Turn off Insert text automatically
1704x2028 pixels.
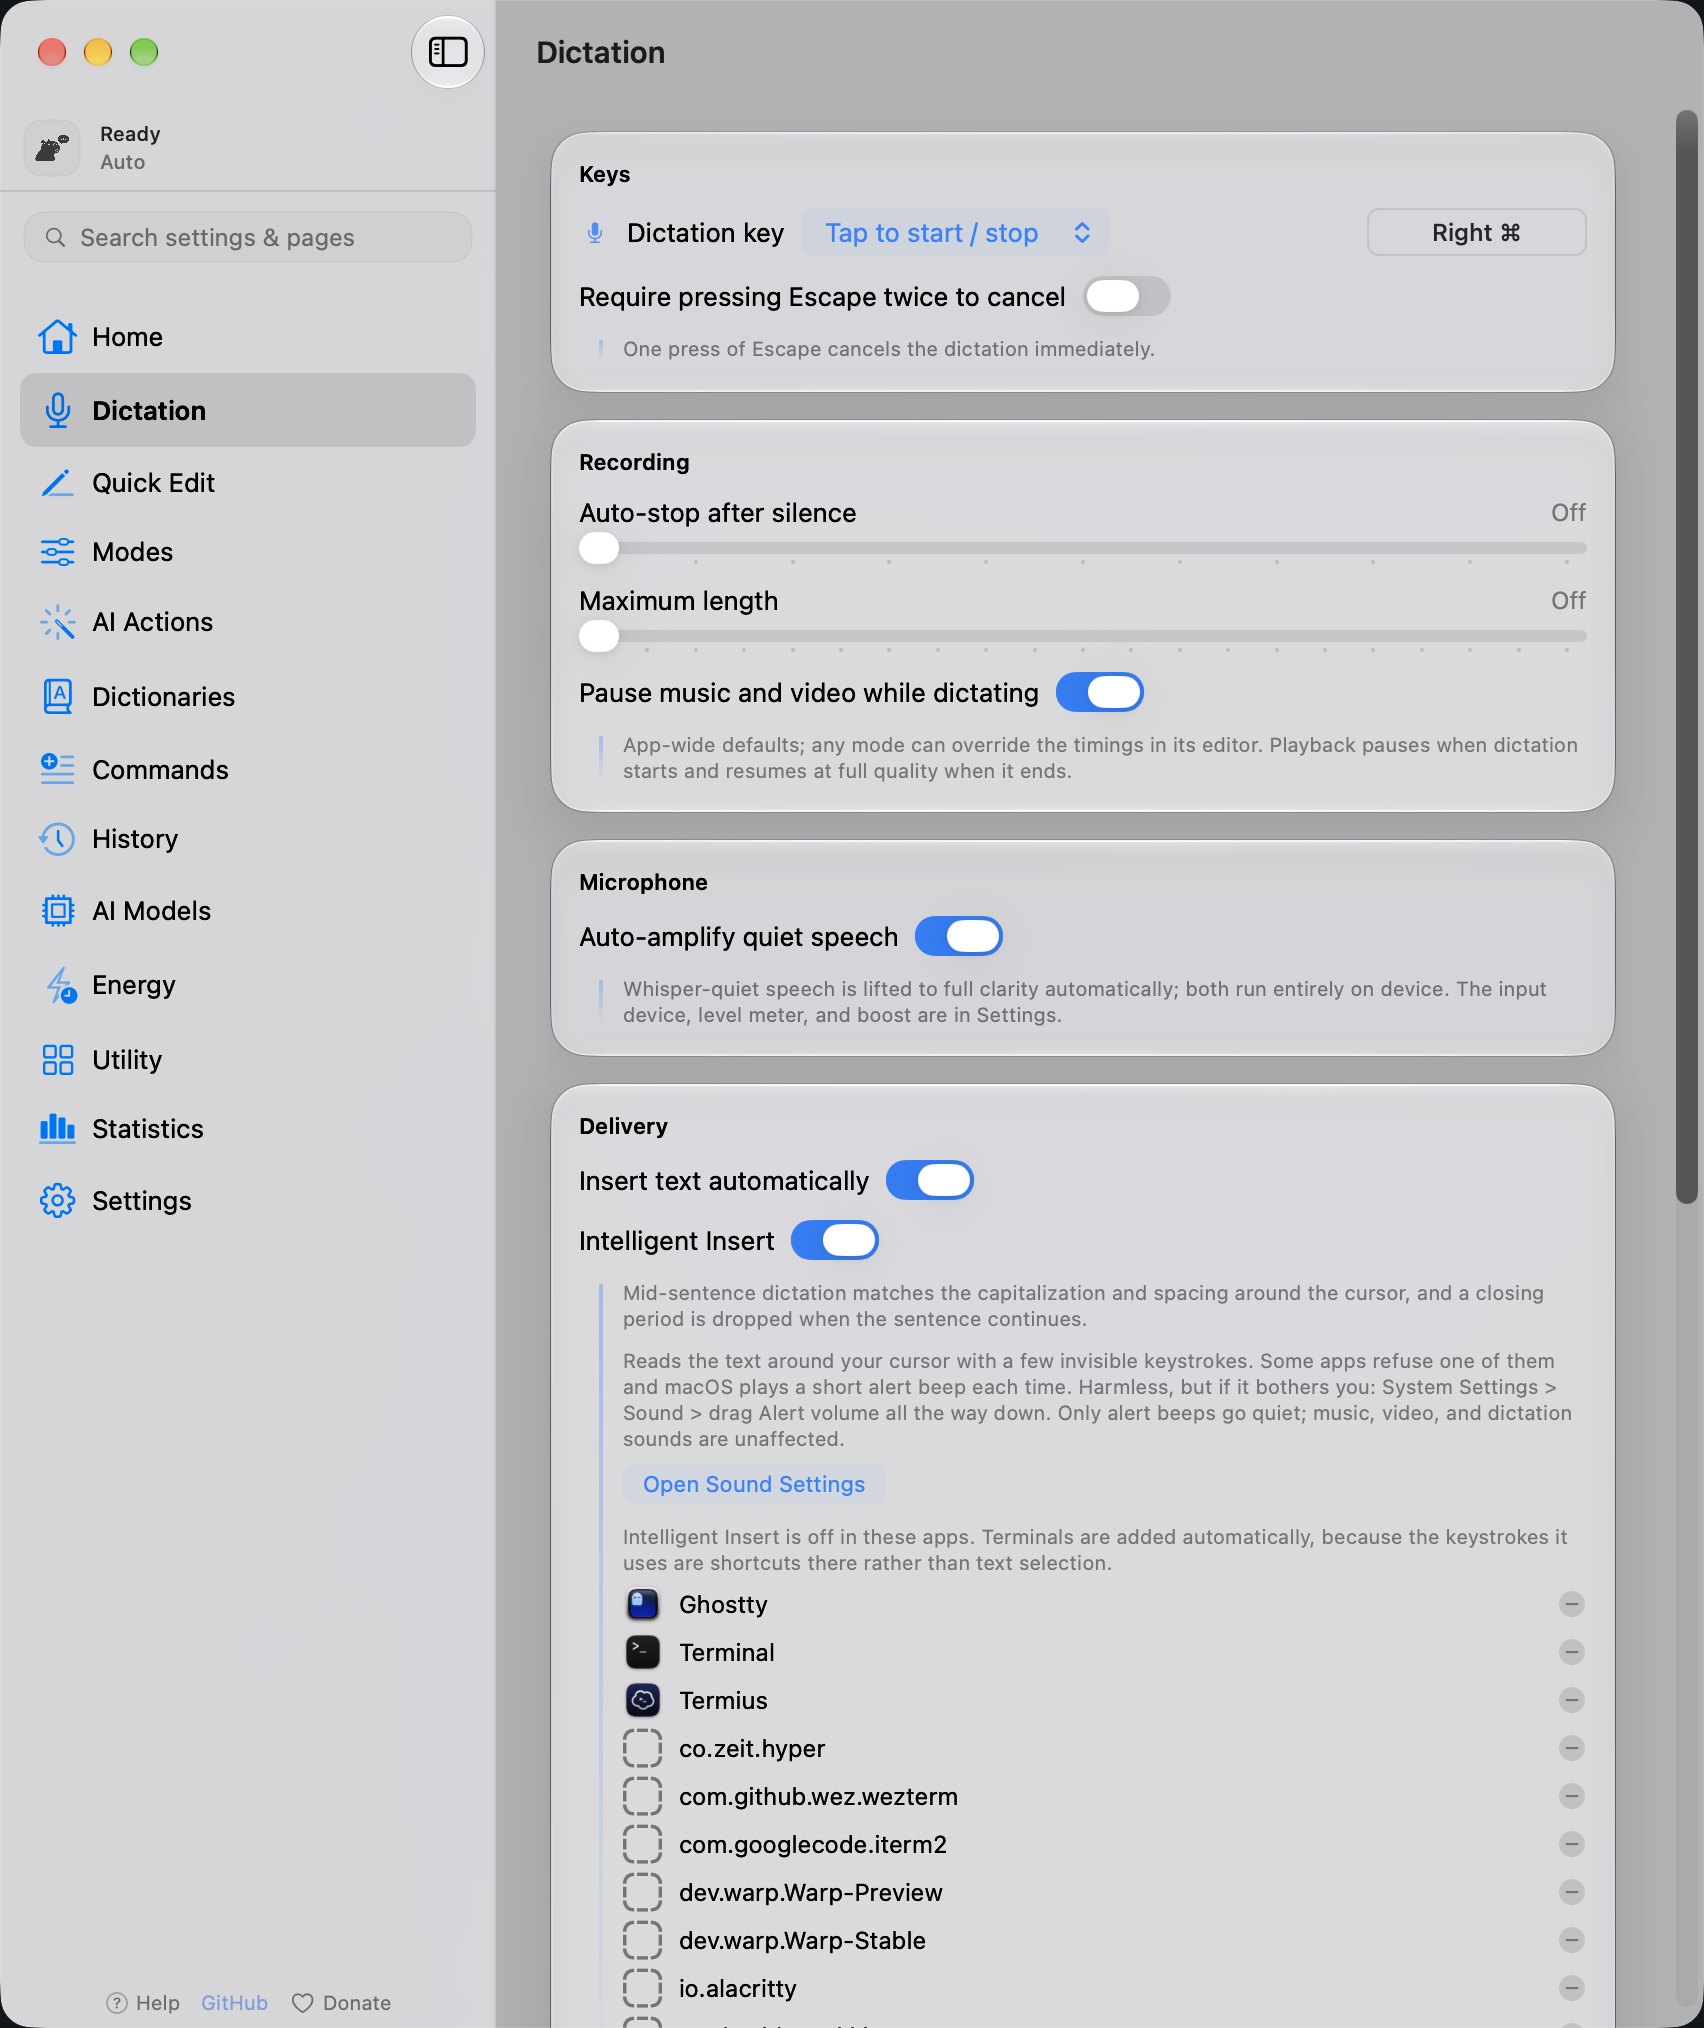(x=930, y=1180)
